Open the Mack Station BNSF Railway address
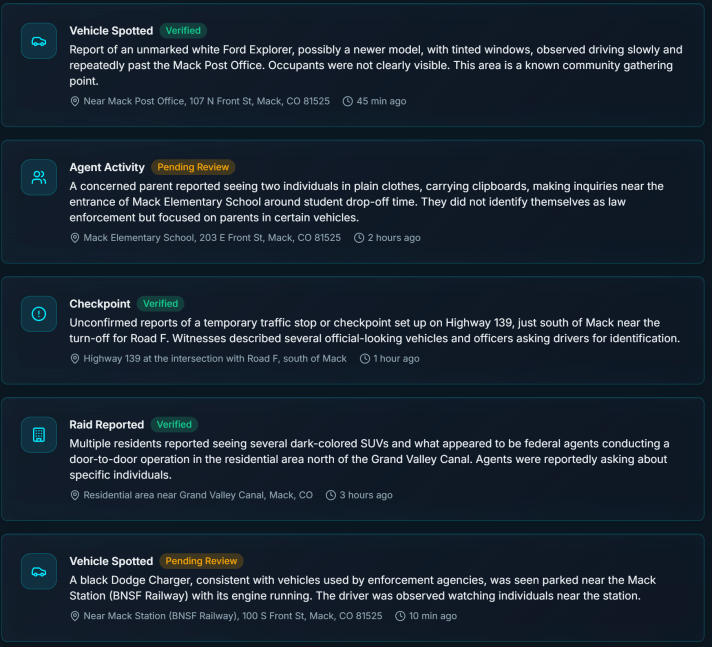This screenshot has height=647, width=712. (x=232, y=616)
